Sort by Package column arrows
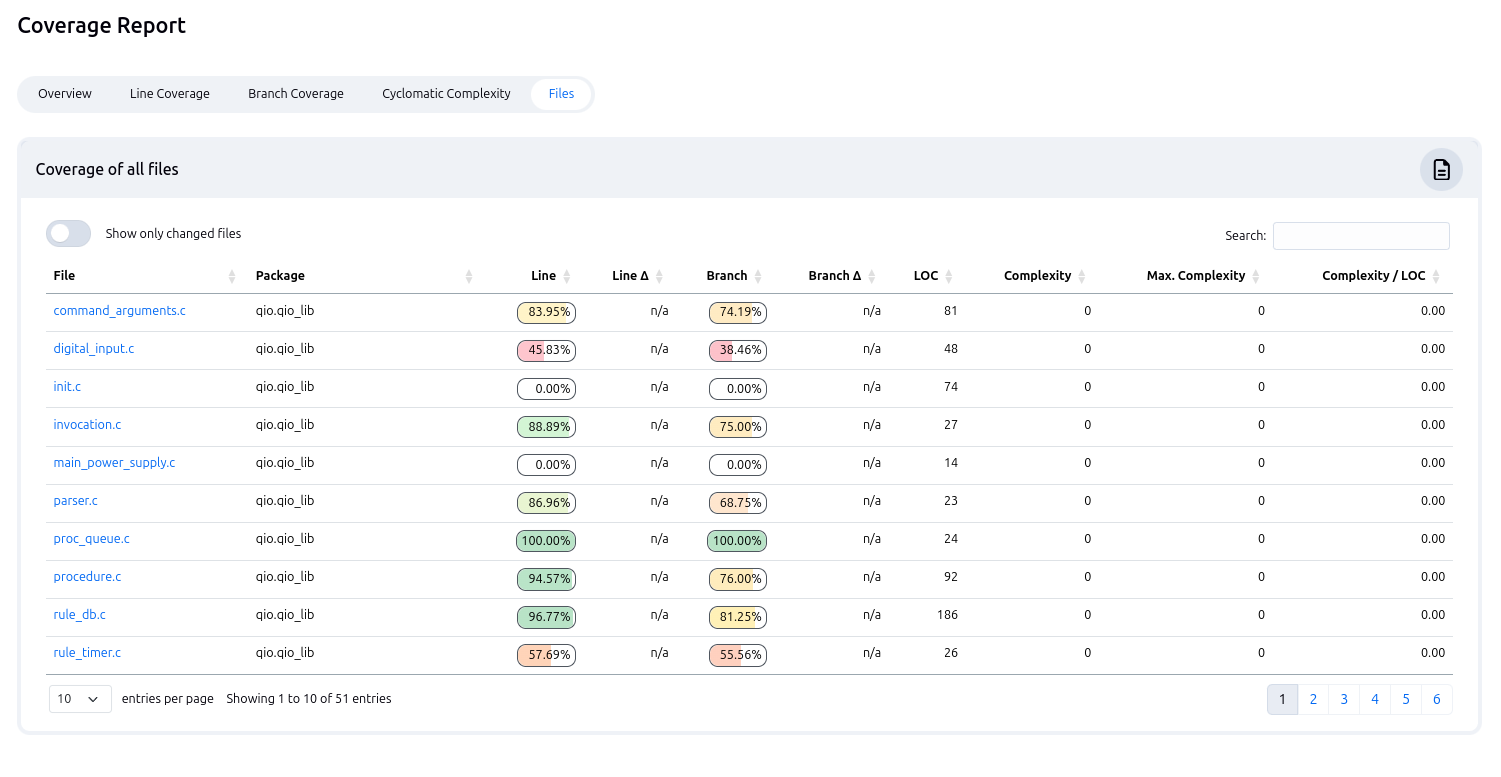Viewport: 1501px width, 777px height. [469, 276]
